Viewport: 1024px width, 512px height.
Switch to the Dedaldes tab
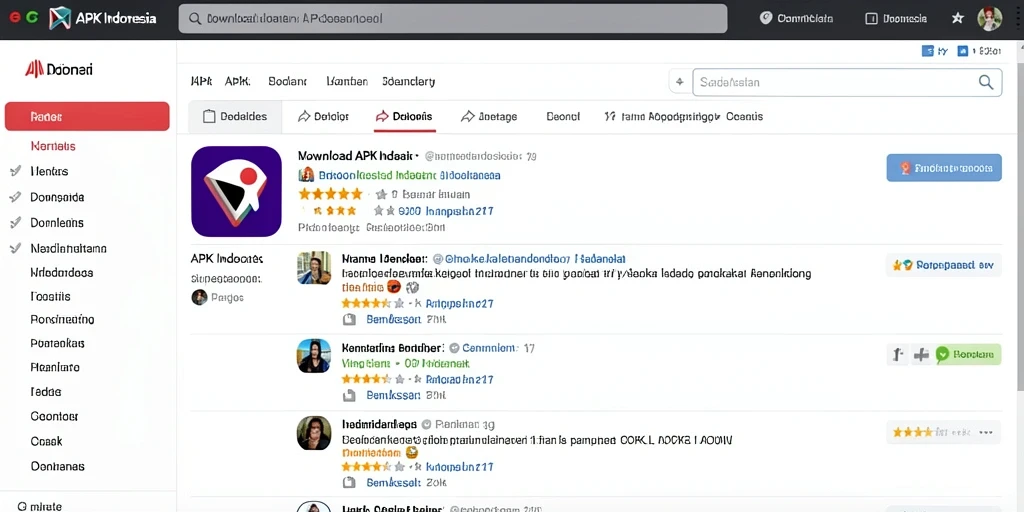[x=235, y=117]
